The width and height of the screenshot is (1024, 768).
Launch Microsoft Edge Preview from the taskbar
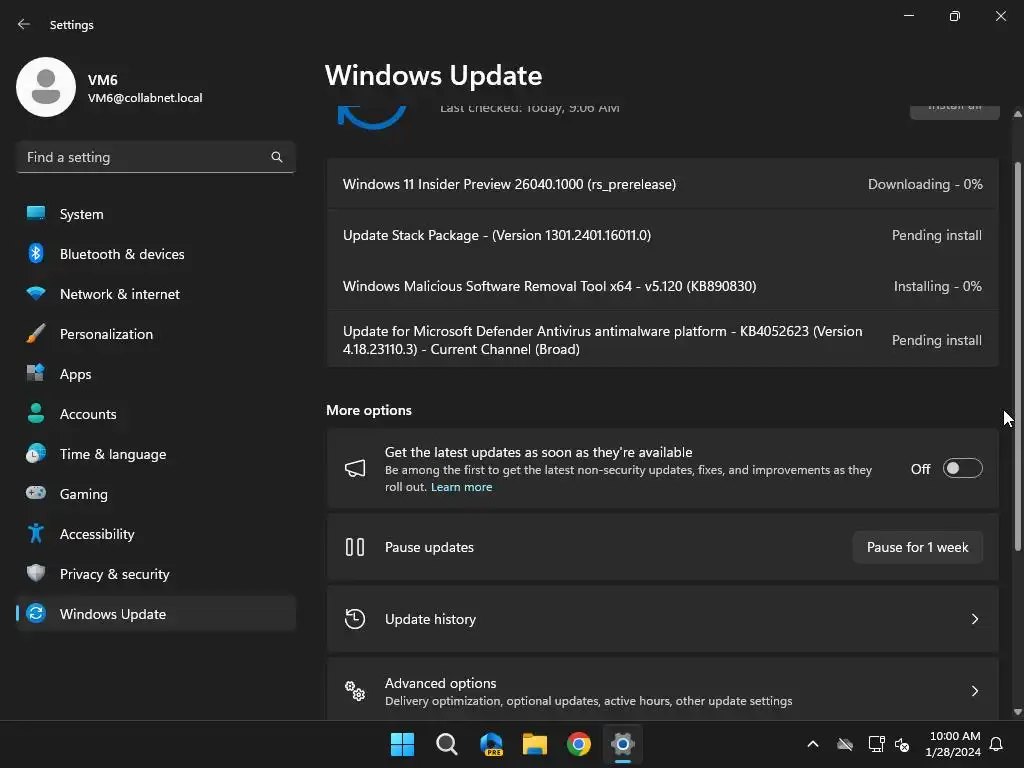(x=491, y=744)
